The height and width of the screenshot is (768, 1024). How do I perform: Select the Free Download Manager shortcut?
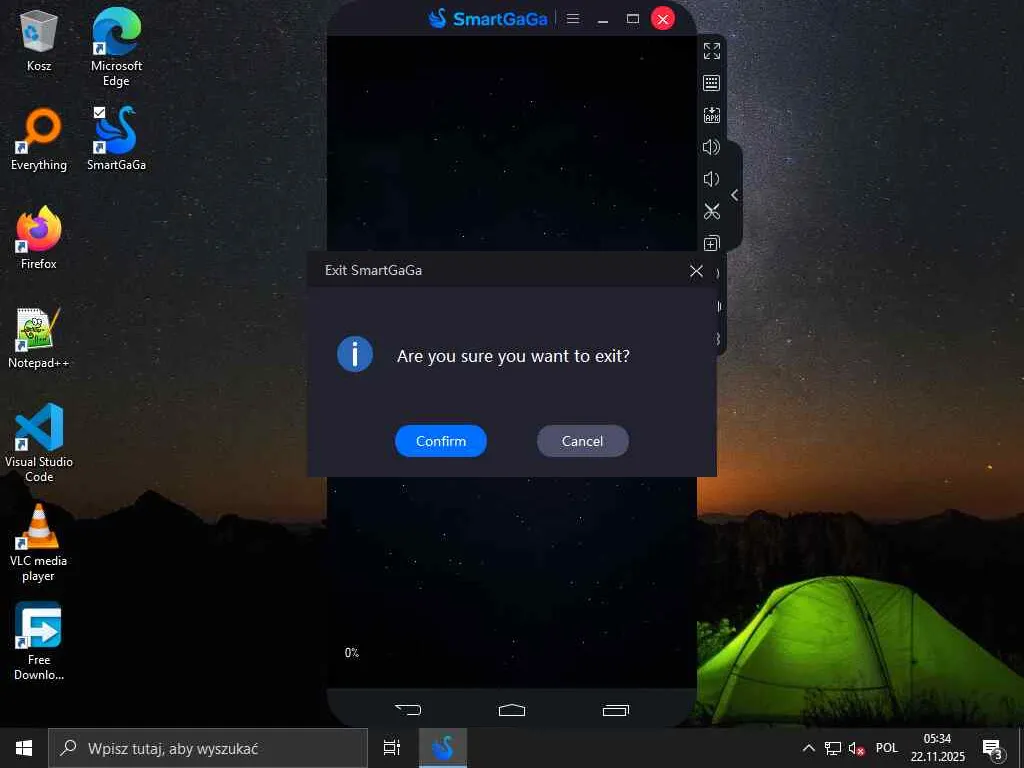click(x=39, y=641)
